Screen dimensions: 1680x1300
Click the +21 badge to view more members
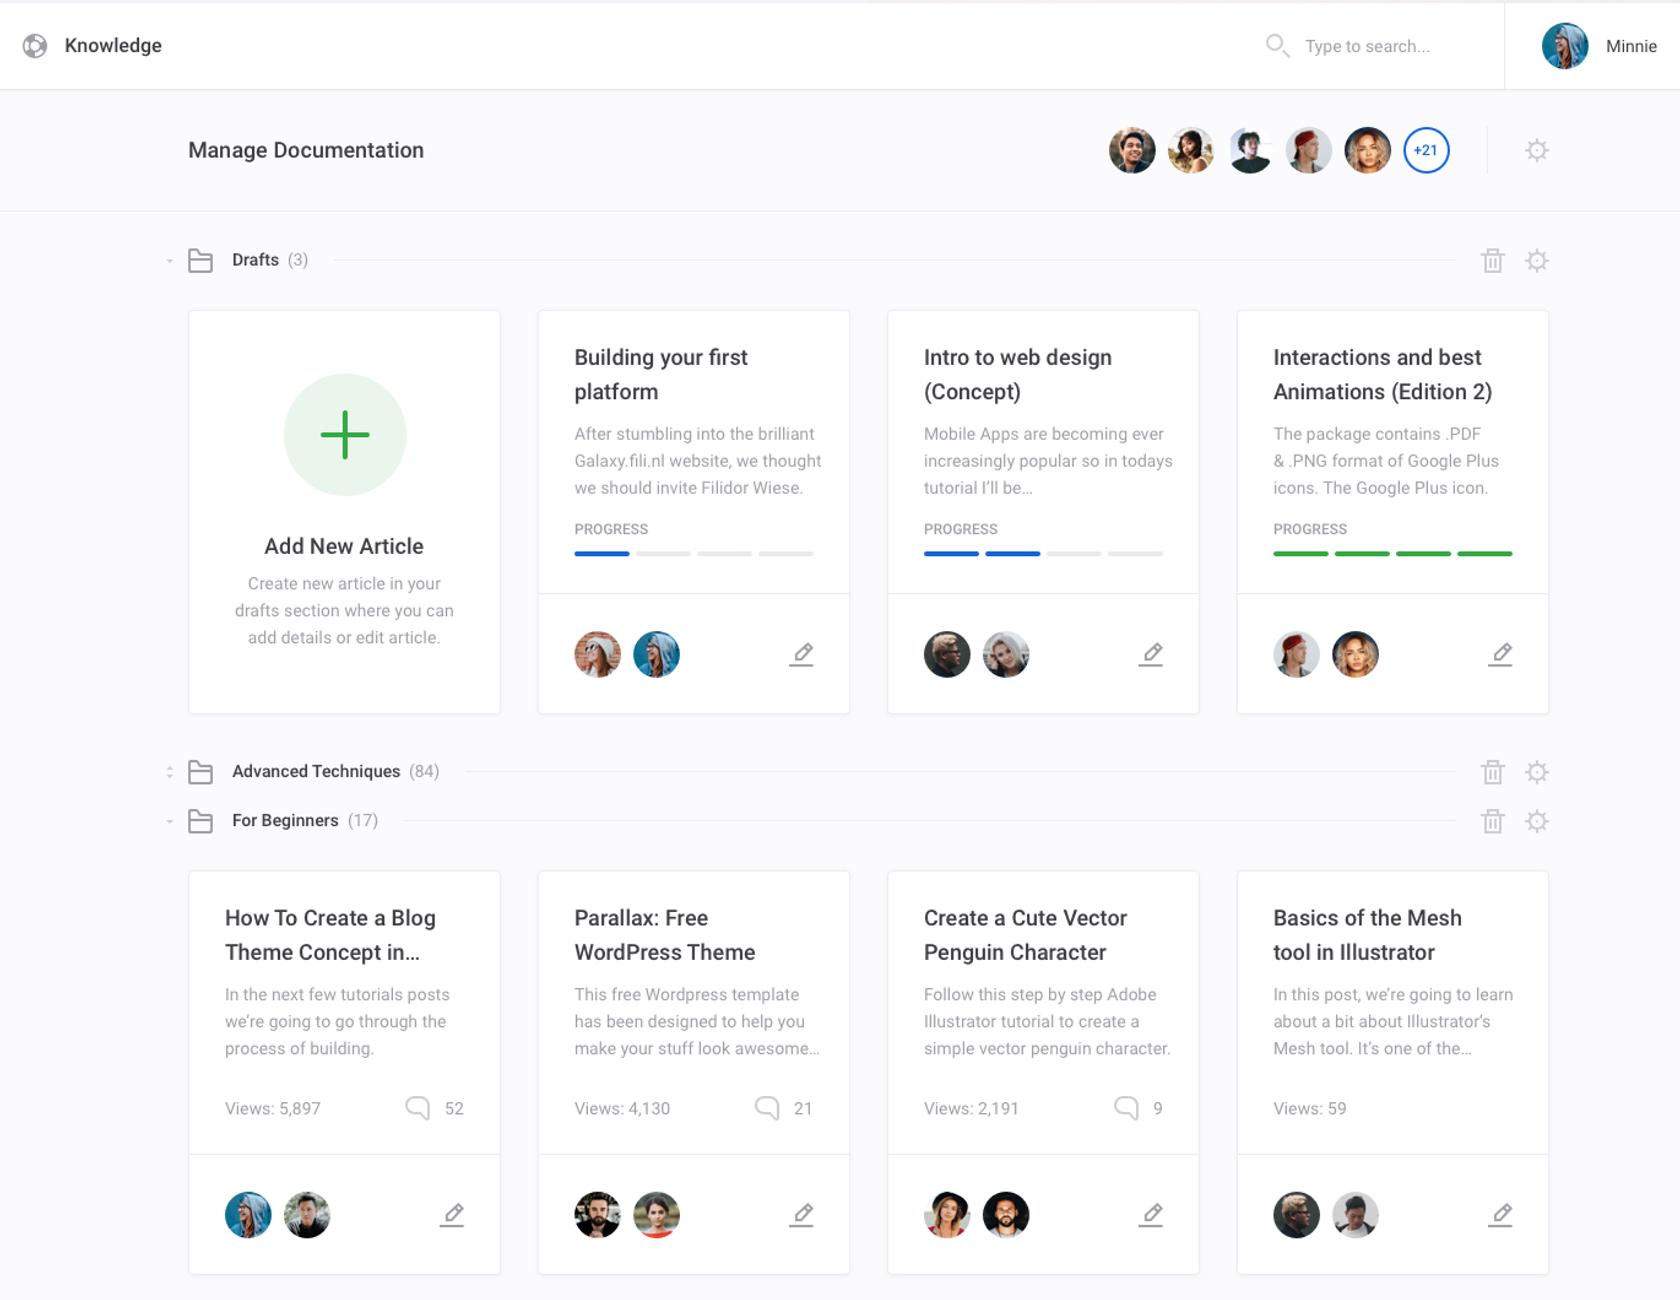(x=1425, y=150)
